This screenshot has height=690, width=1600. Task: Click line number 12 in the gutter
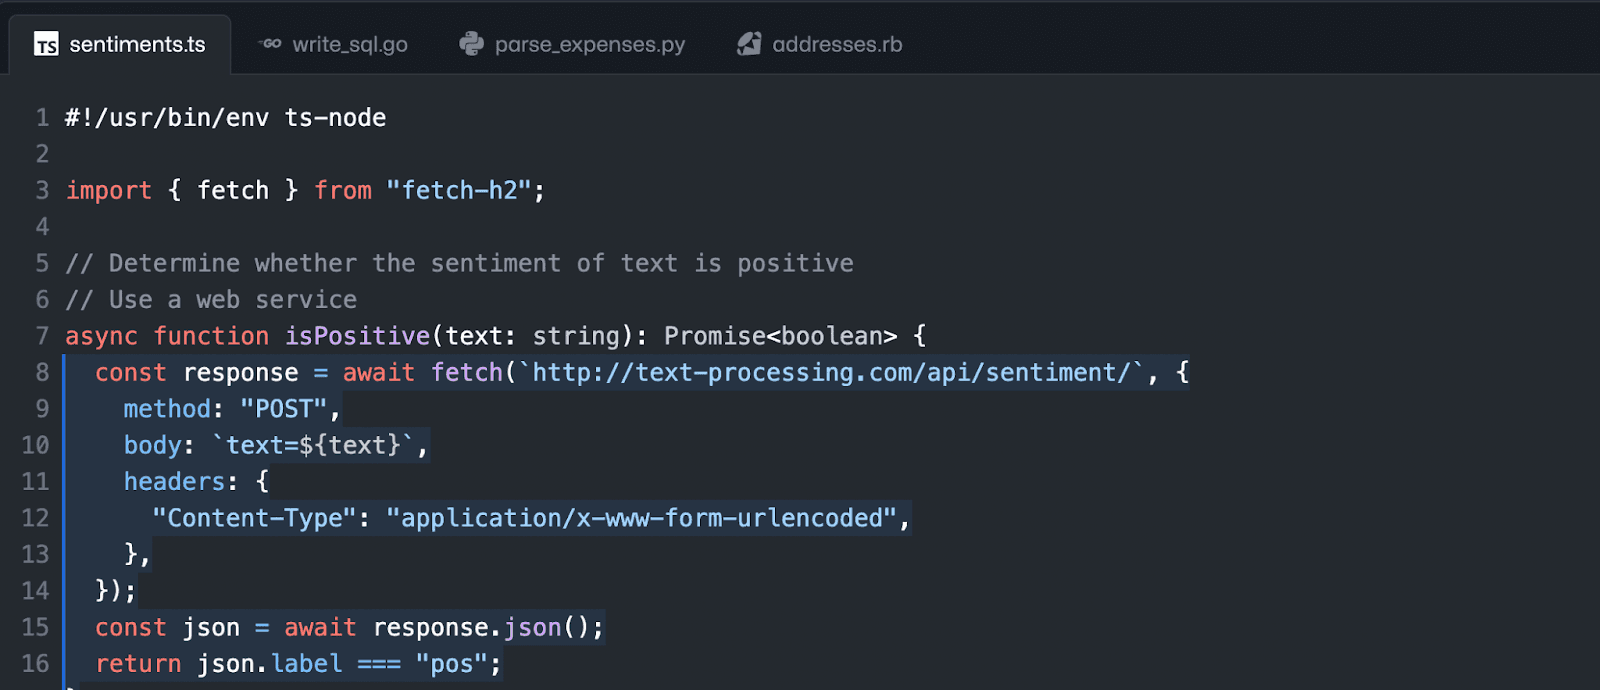click(35, 518)
